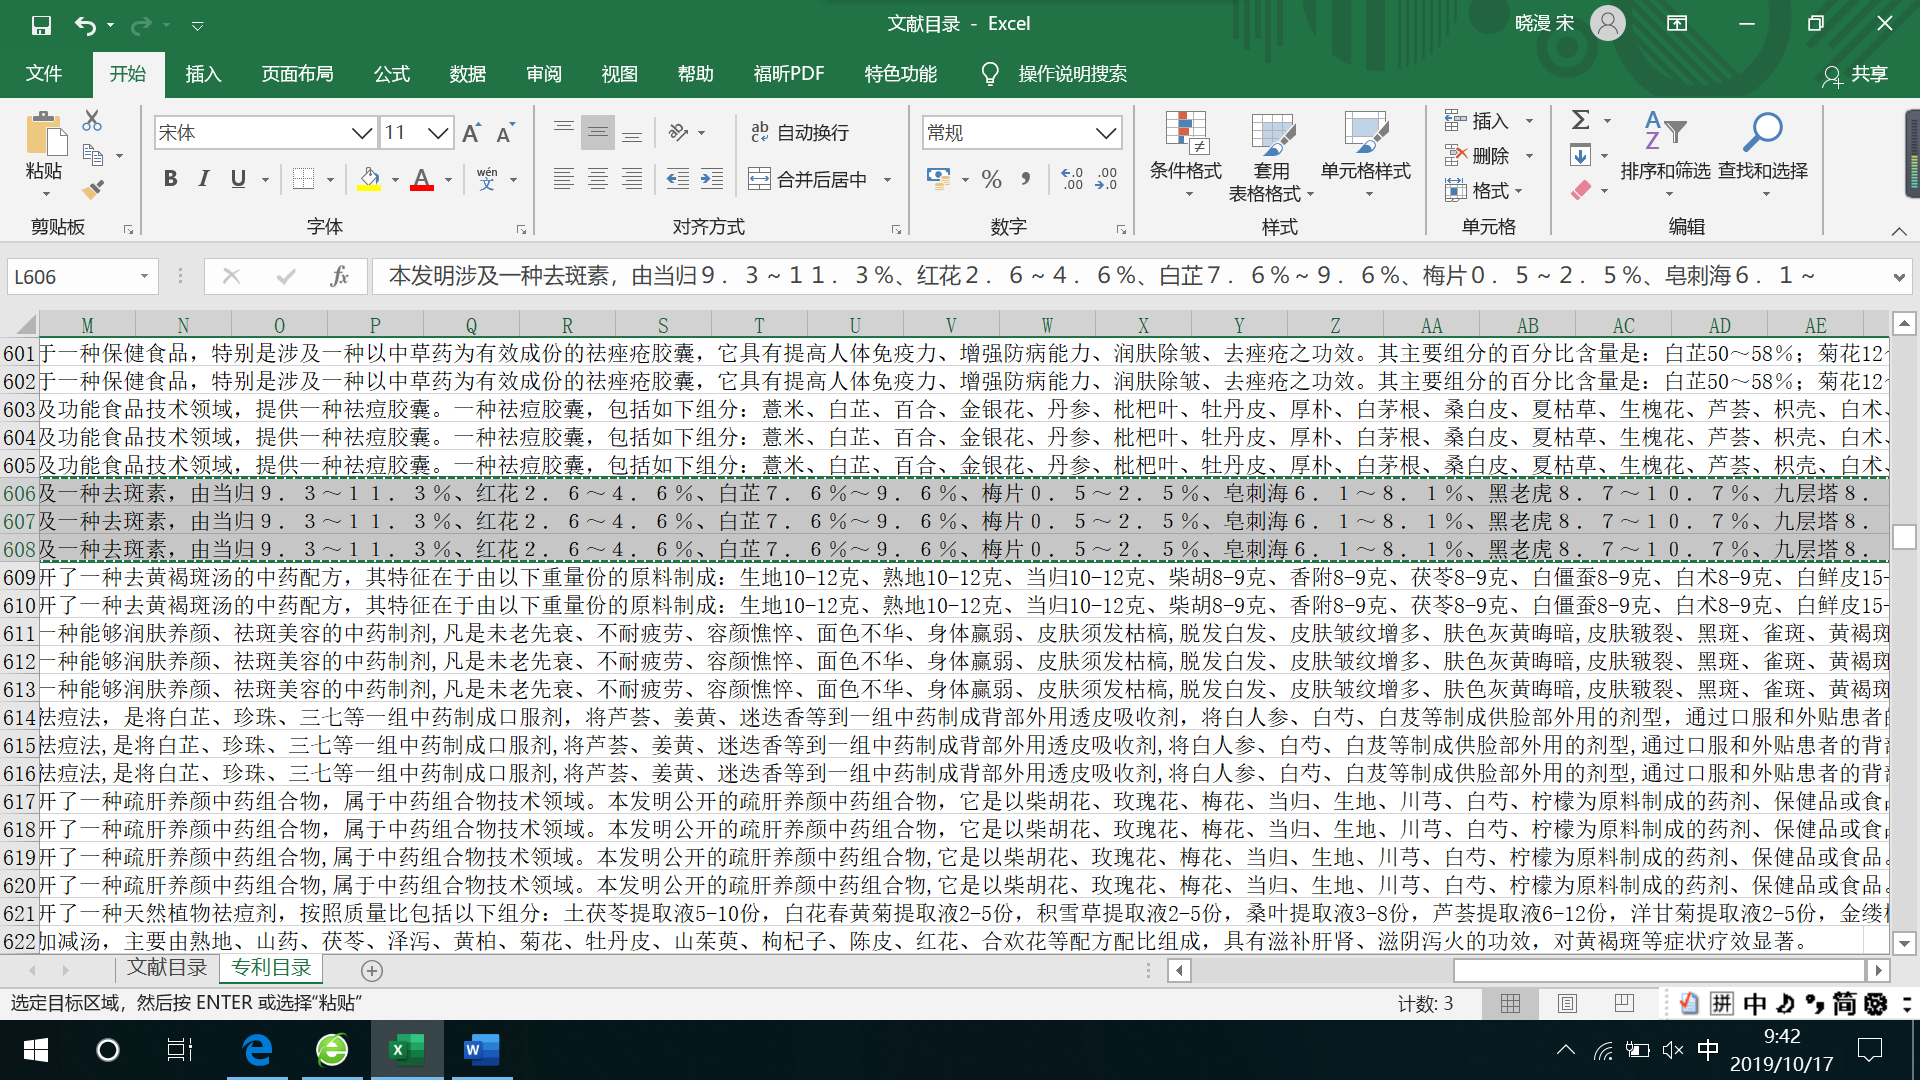Toggle bold formatting

coord(171,179)
